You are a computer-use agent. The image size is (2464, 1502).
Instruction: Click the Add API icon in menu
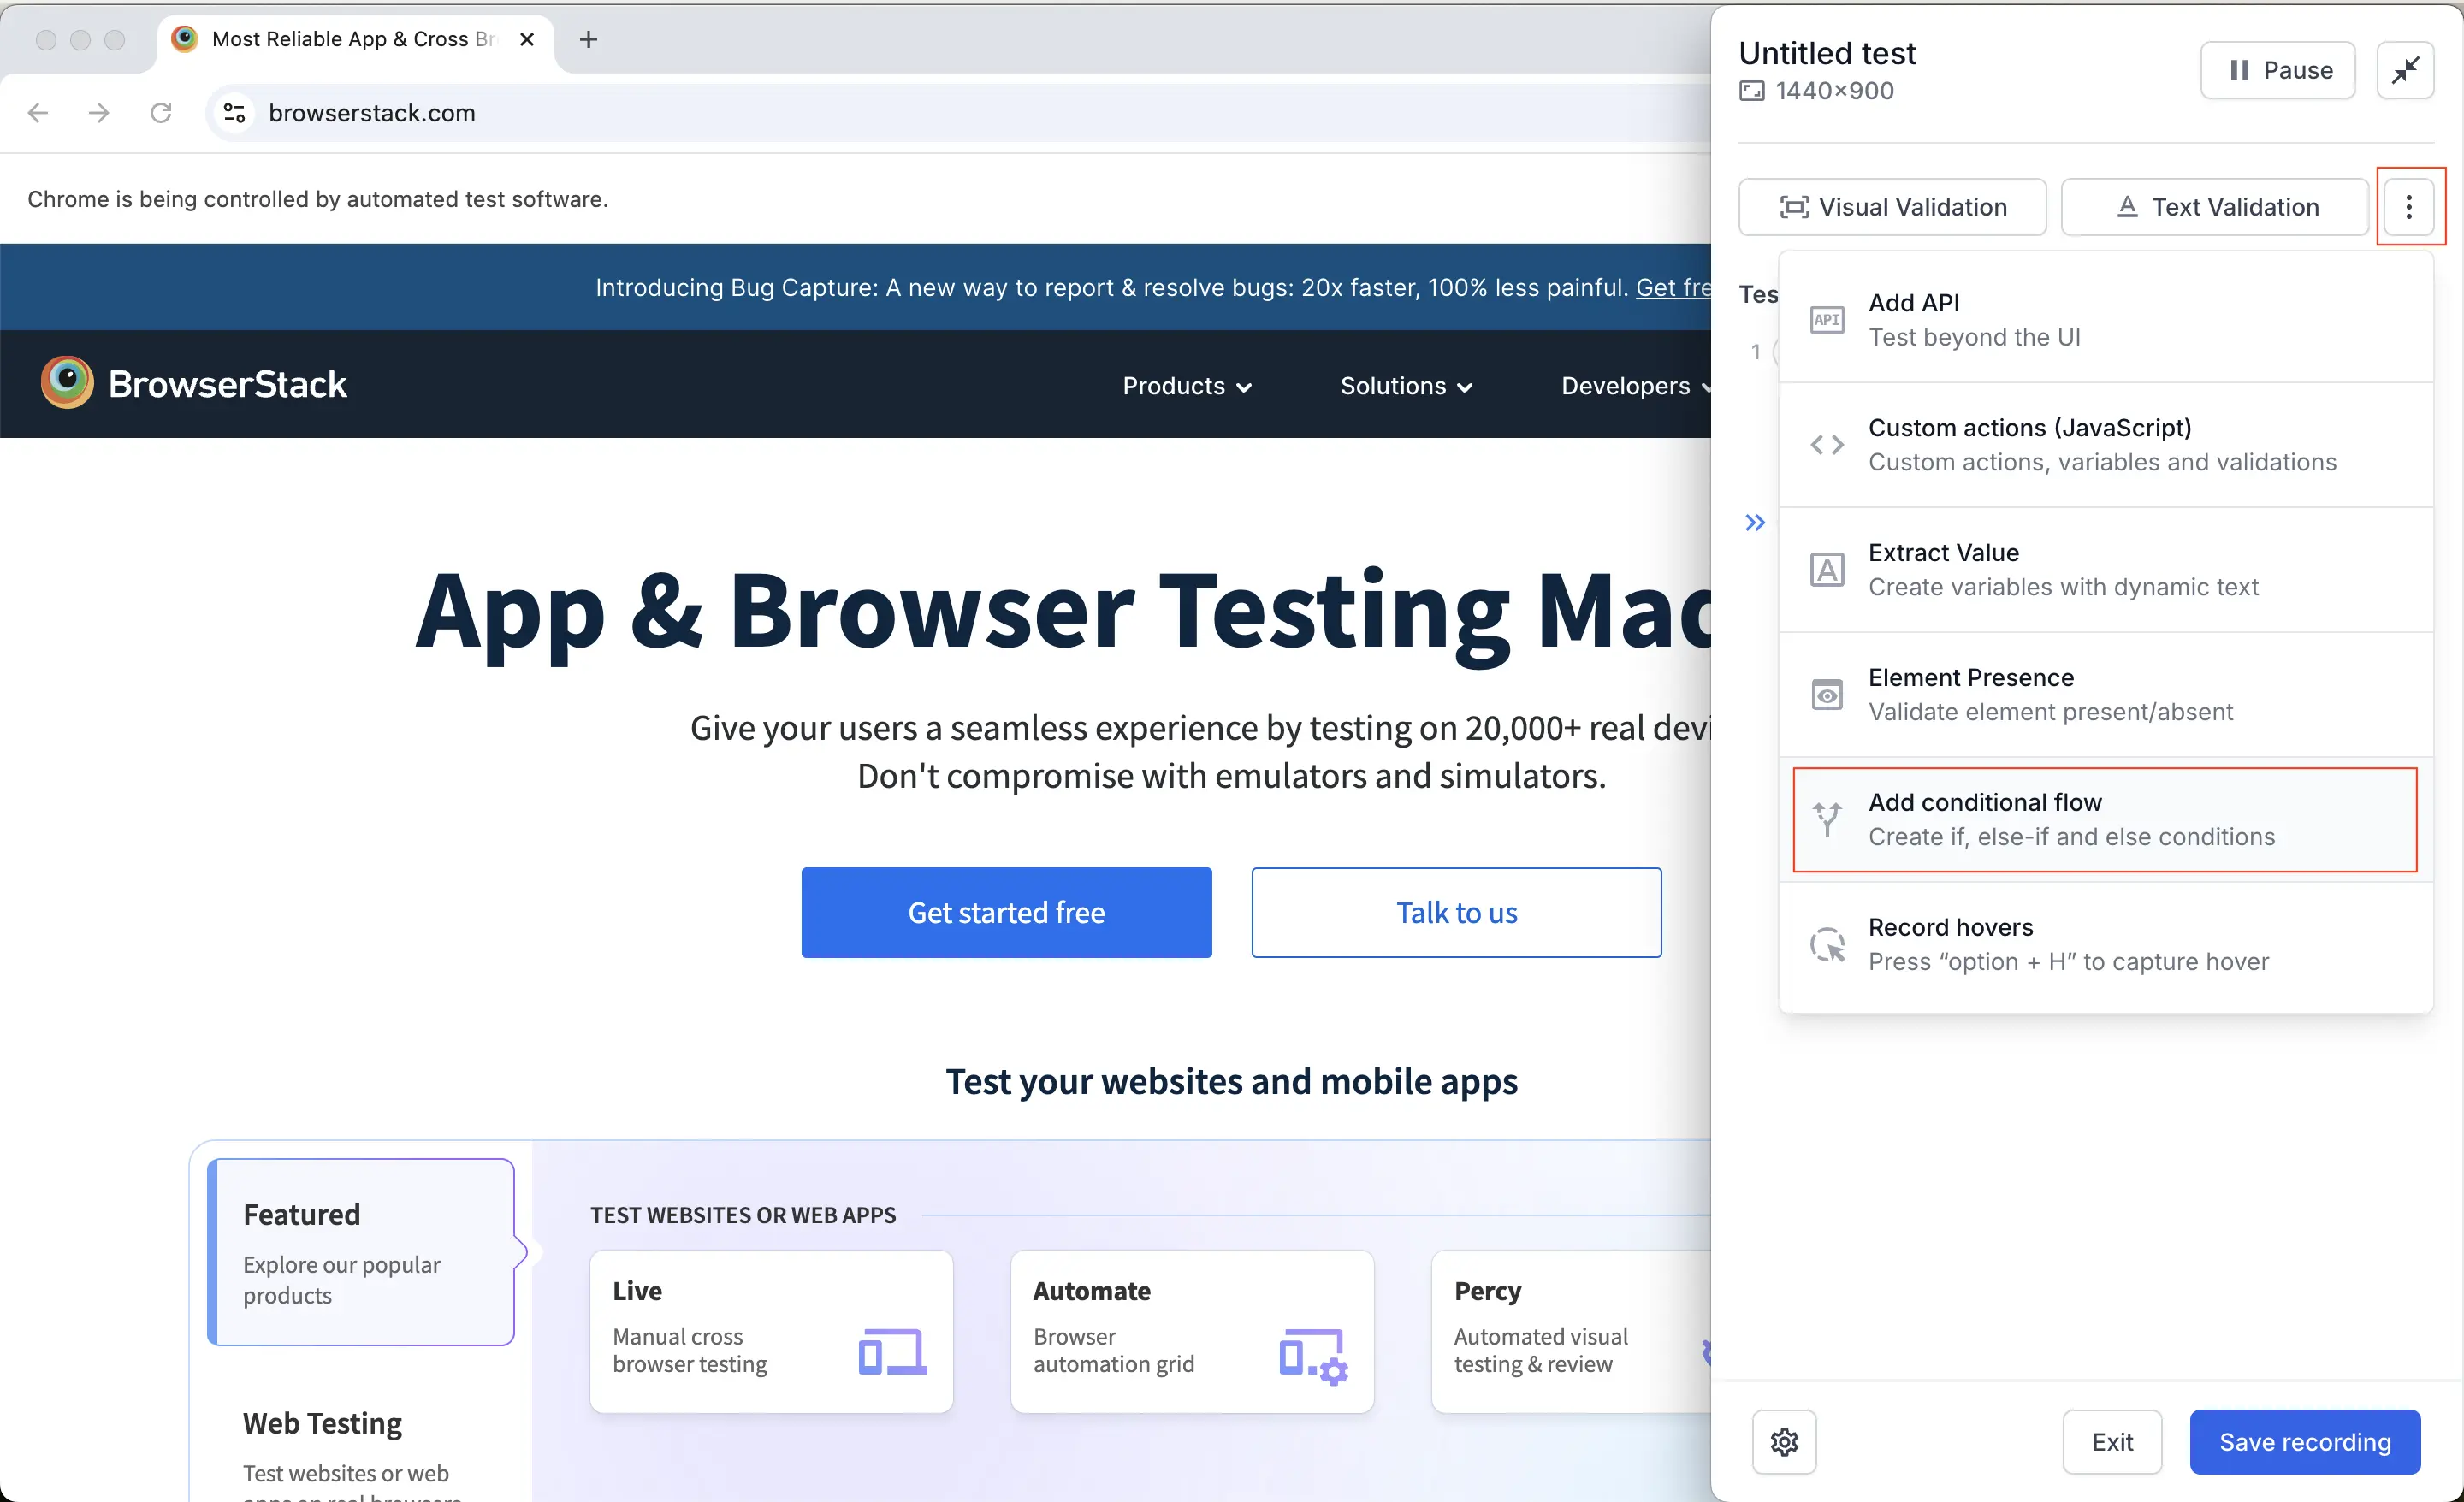1827,320
